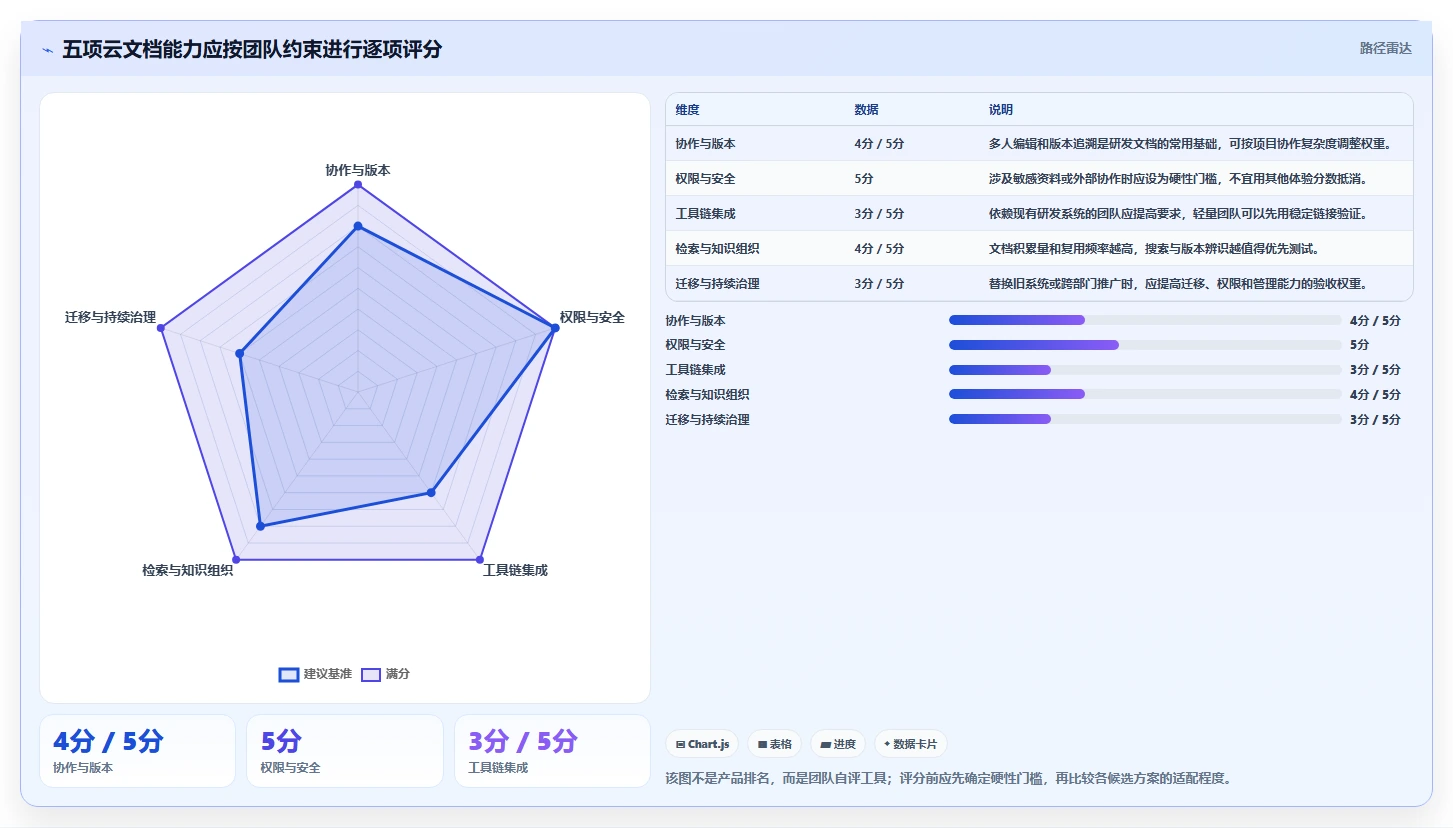This screenshot has height=828, width=1453.
Task: Click the 表格 chip
Action: click(x=774, y=744)
